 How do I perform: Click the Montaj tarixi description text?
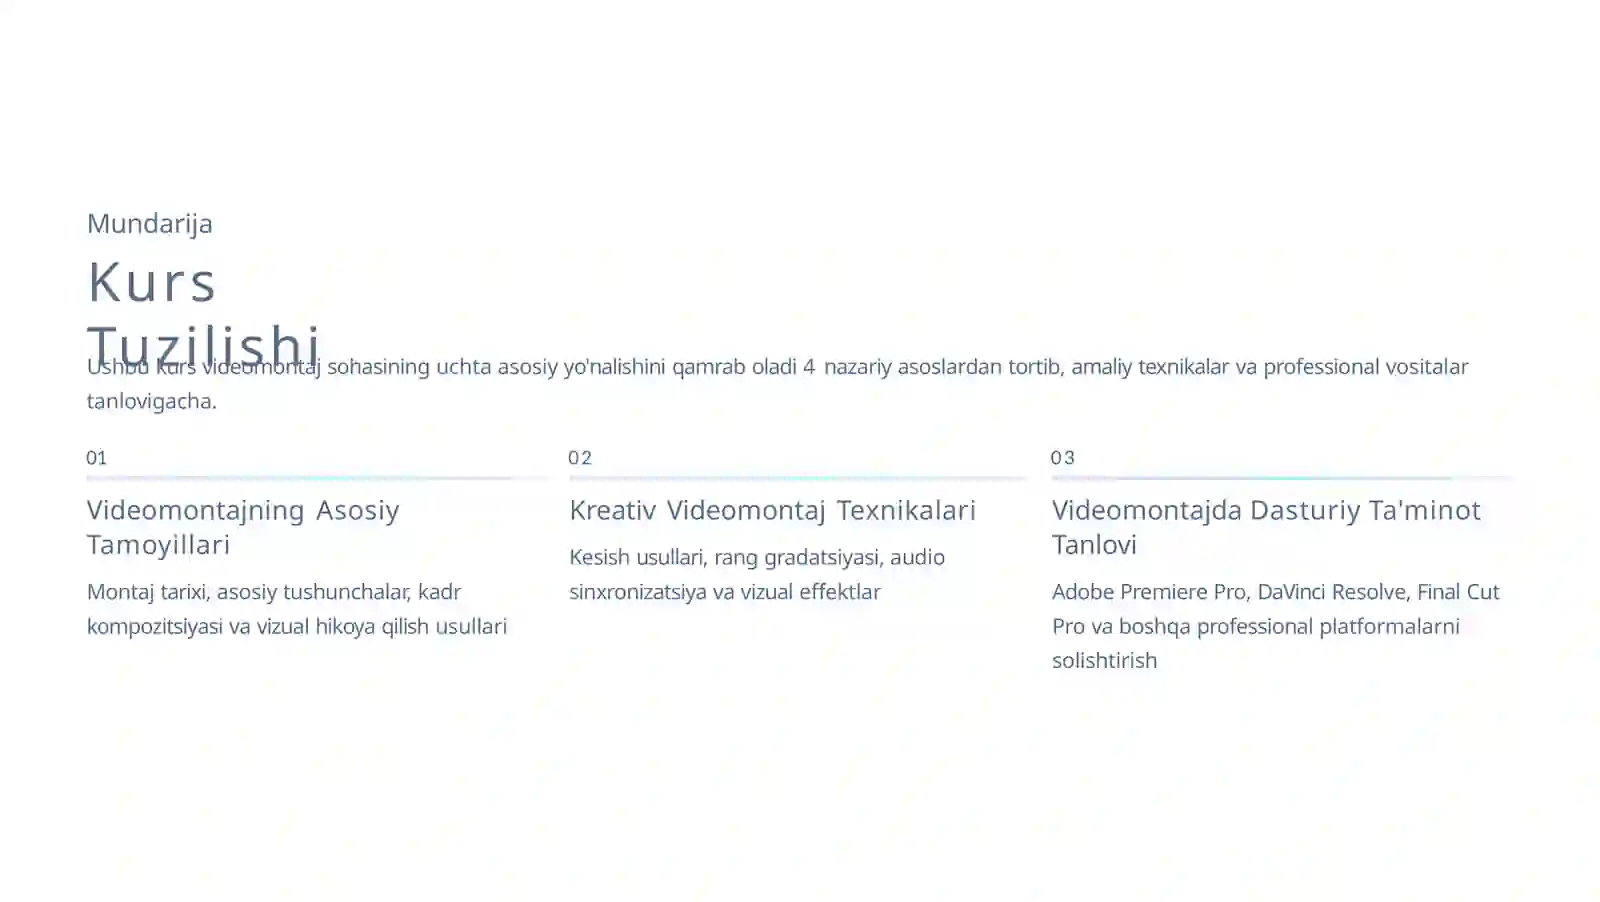[x=297, y=608]
